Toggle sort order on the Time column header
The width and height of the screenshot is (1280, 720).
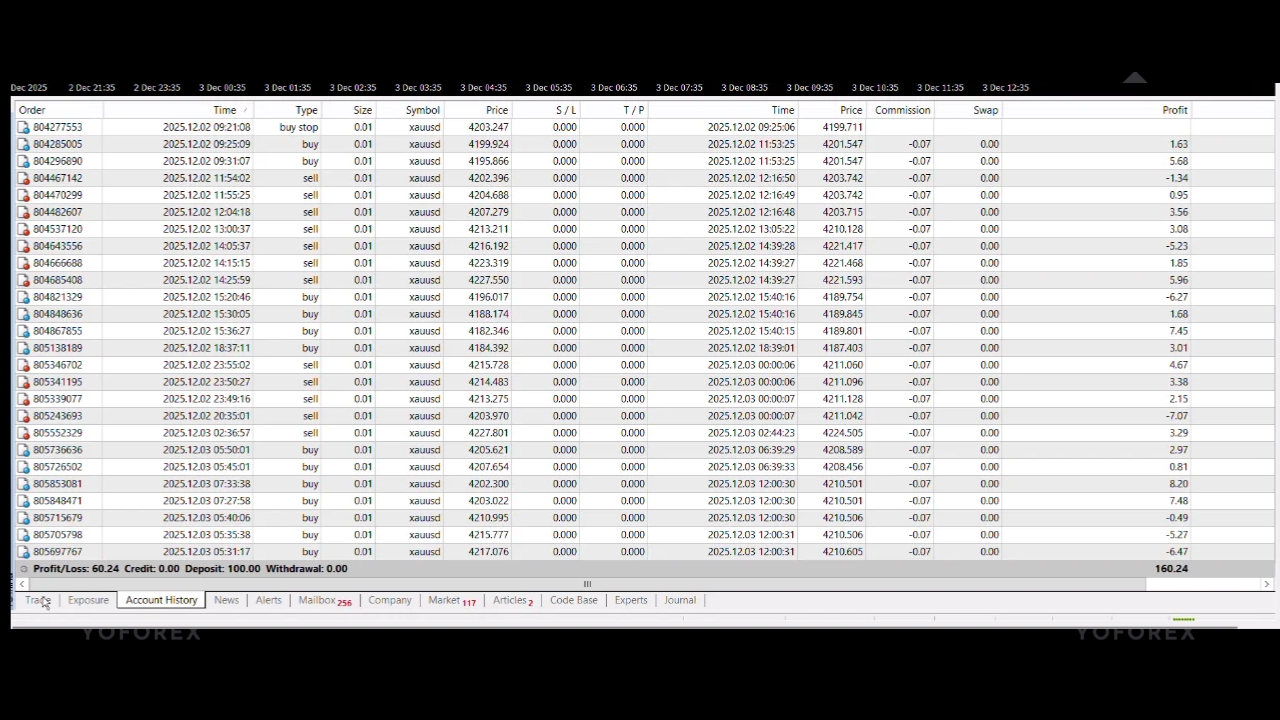(224, 110)
